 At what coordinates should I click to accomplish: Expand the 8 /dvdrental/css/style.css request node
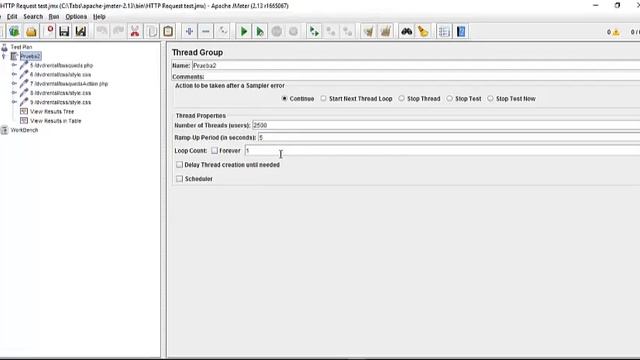[x=14, y=93]
